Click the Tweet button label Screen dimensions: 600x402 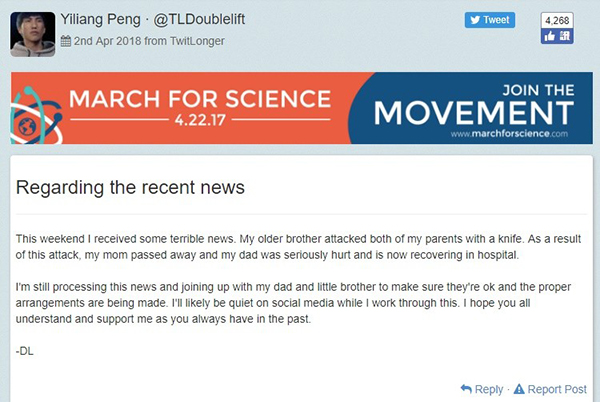coord(496,20)
